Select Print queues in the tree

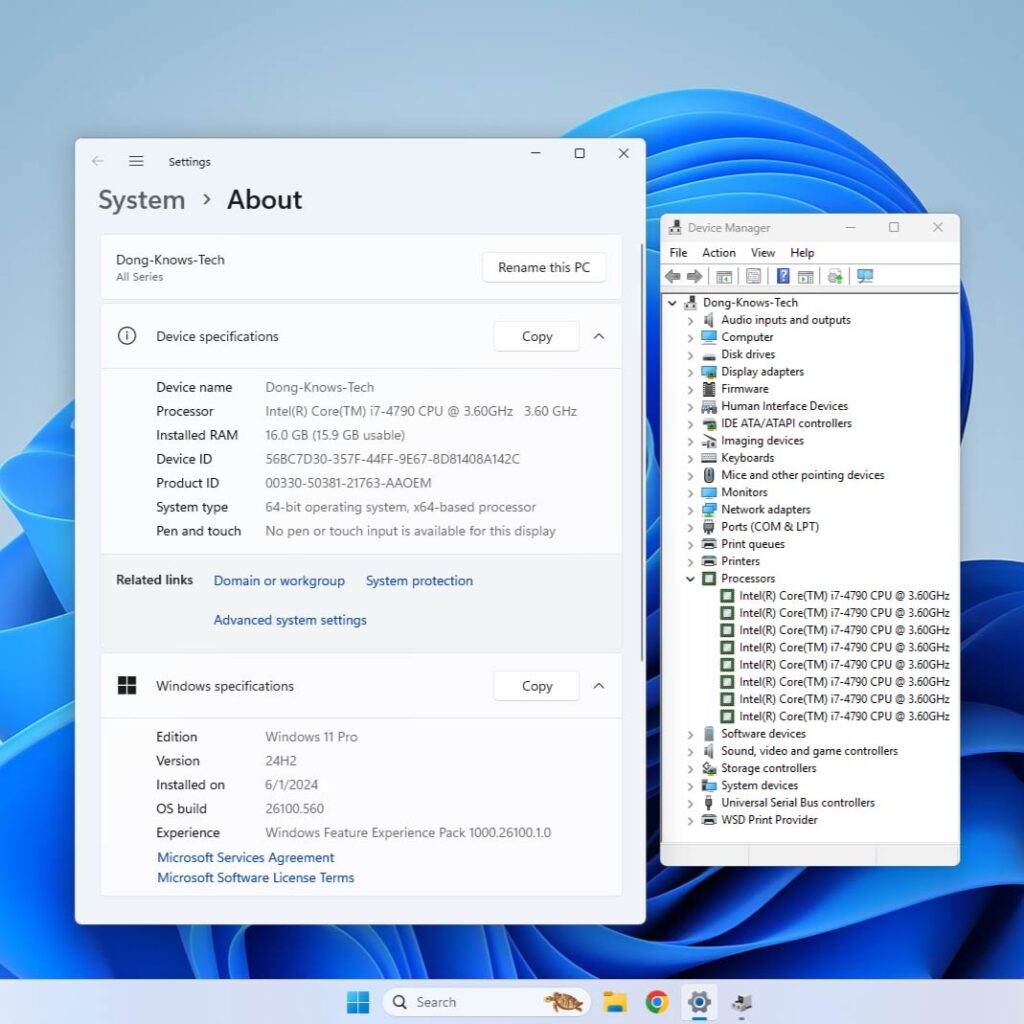[753, 544]
